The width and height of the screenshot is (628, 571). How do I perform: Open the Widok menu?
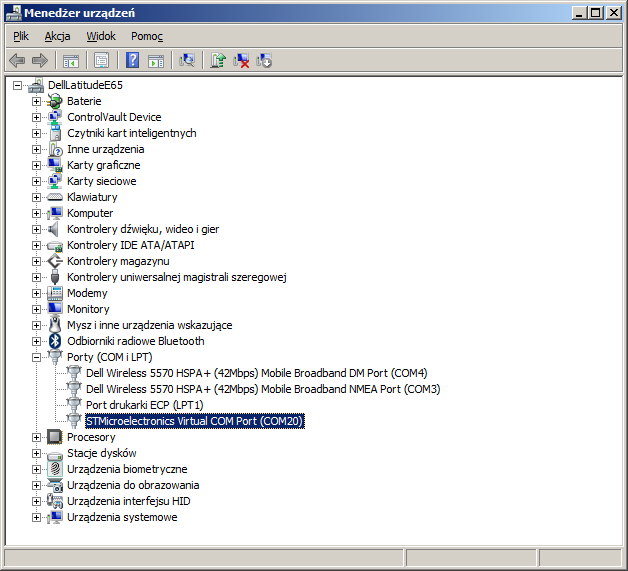(x=101, y=36)
